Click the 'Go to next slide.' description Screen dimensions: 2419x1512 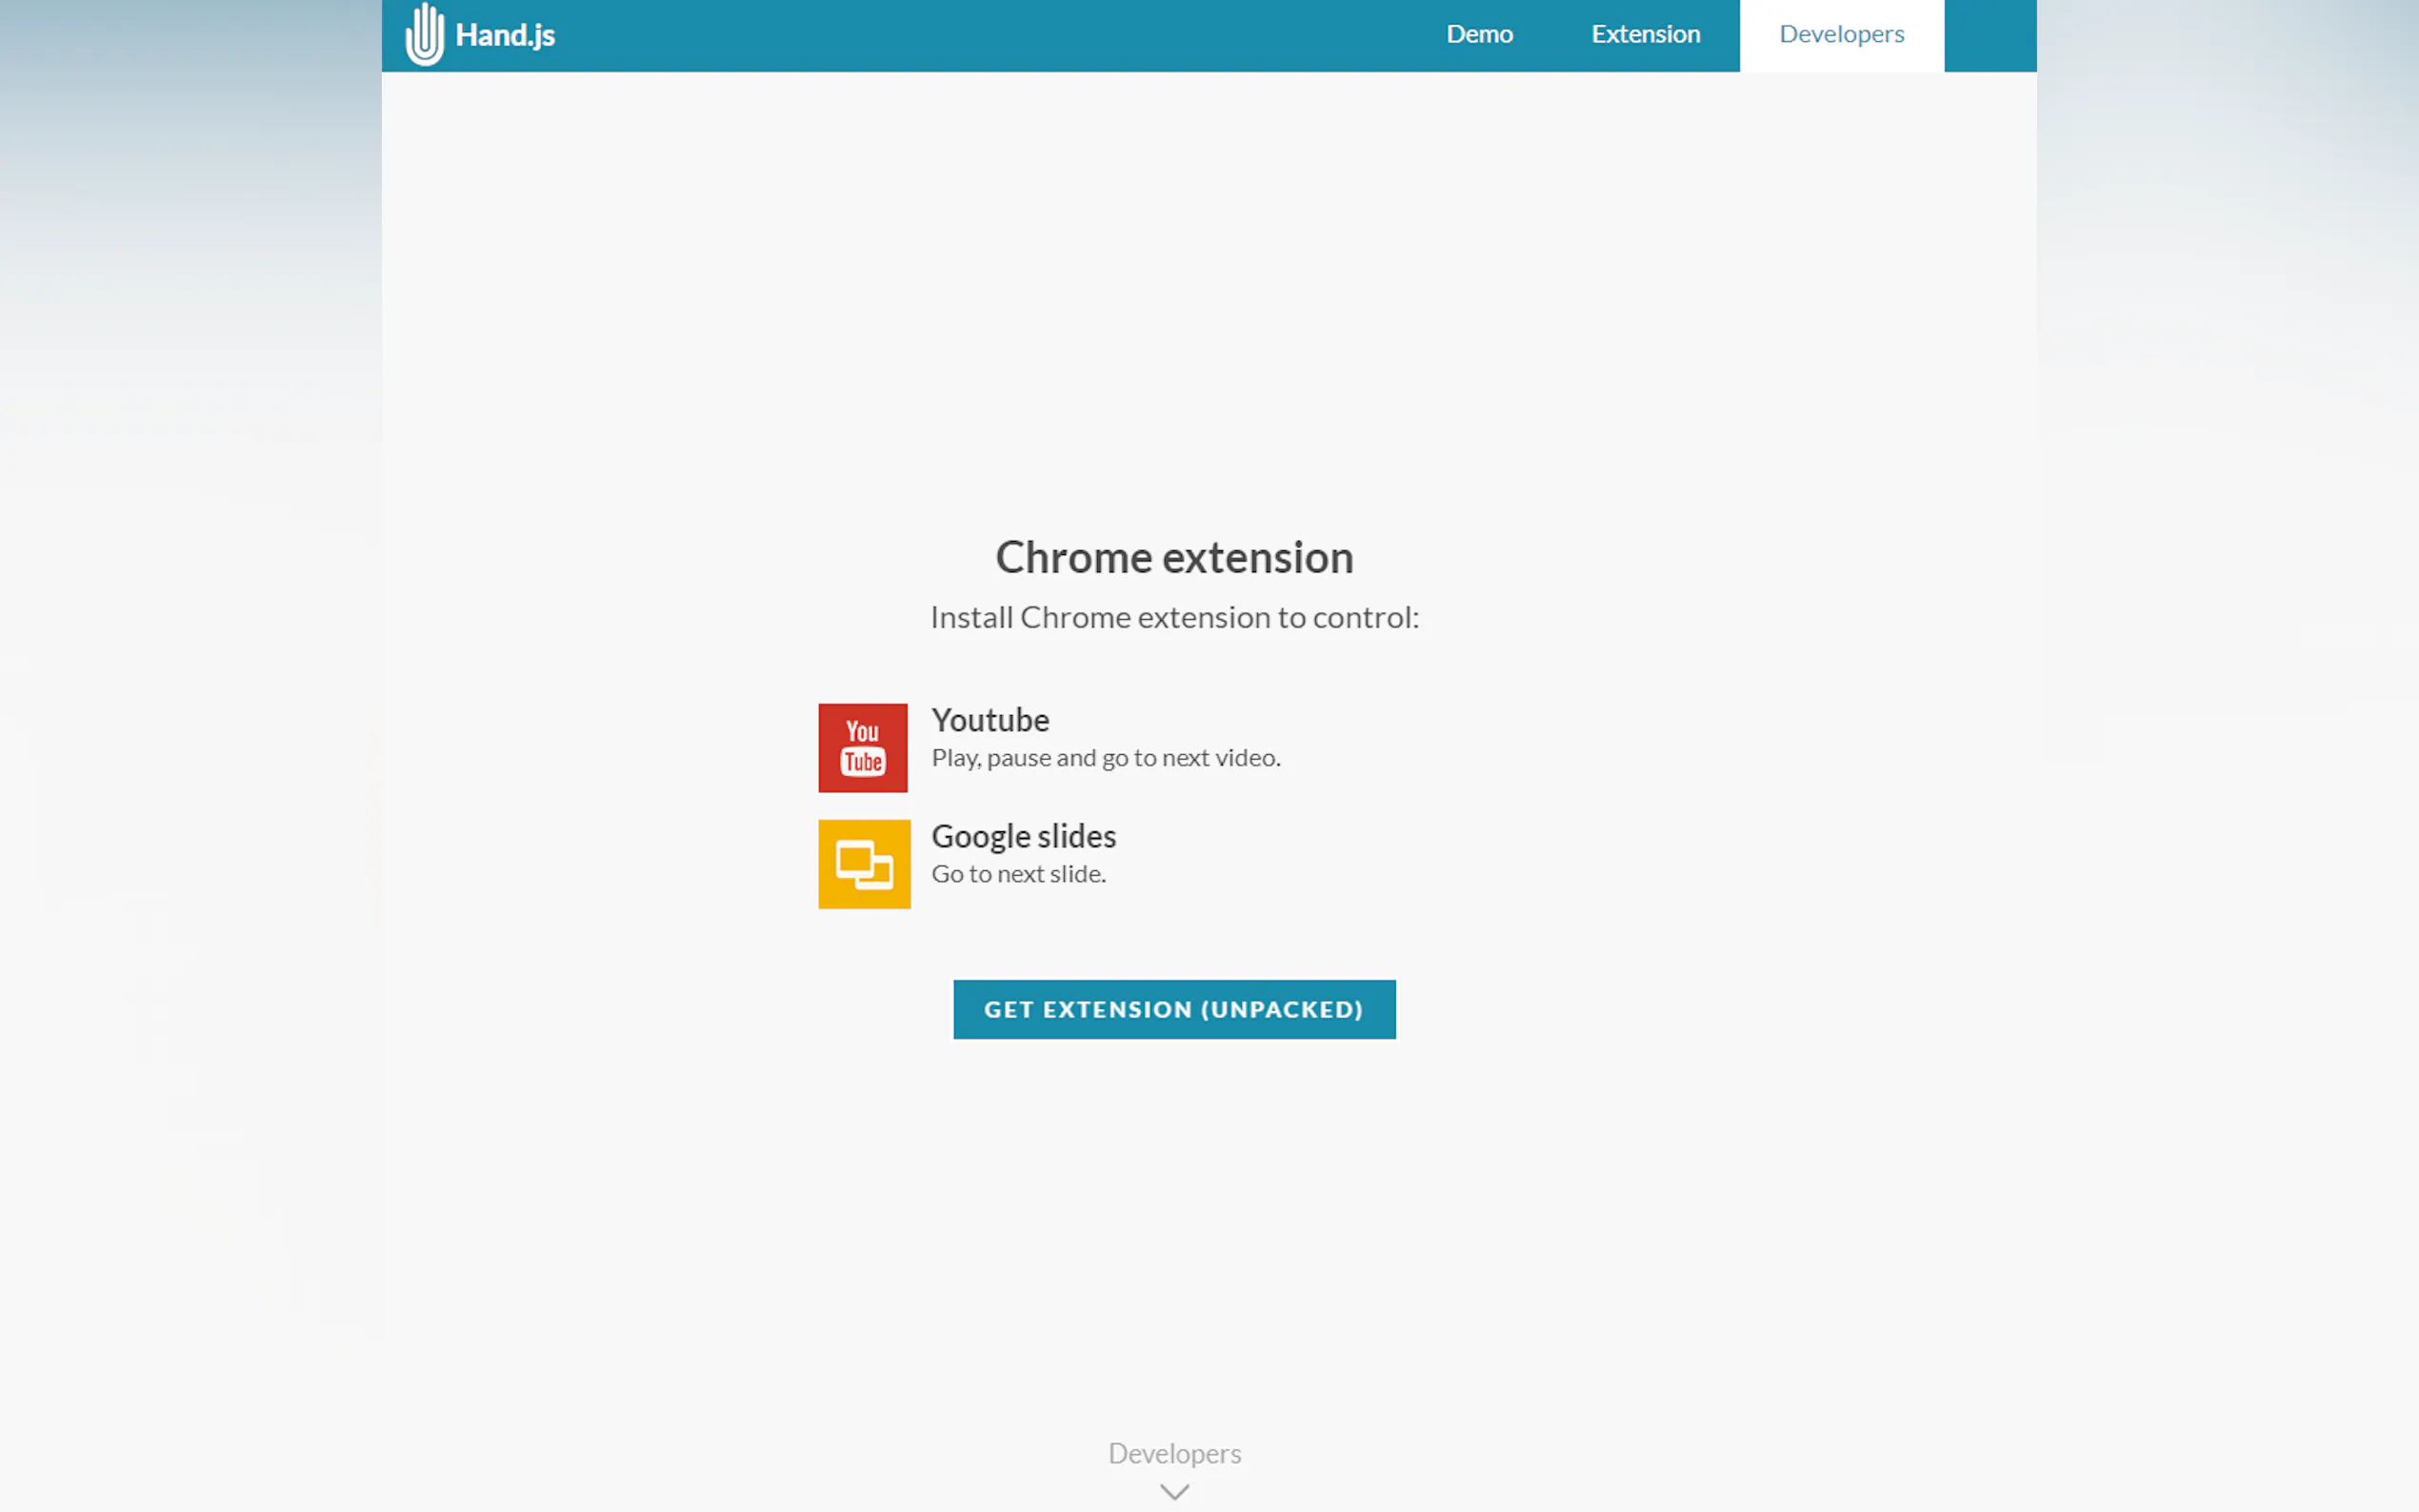[1018, 874]
